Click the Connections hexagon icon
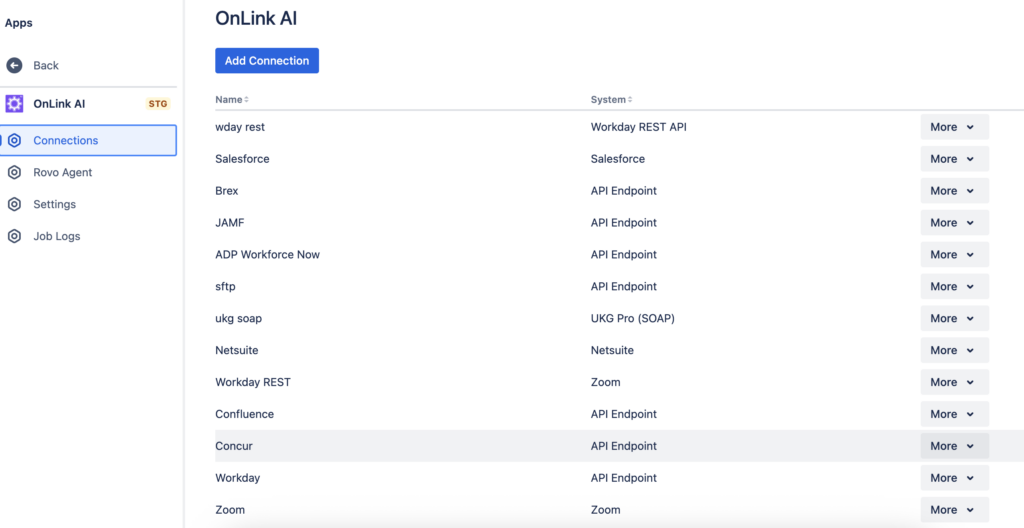 [14, 140]
